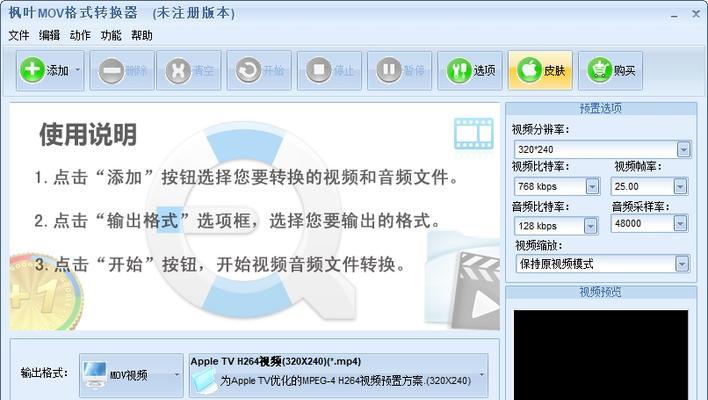Image resolution: width=708 pixels, height=400 pixels.
Task: Expand the 视频缩放 保持原视频模式 dropdown
Action: click(x=682, y=264)
